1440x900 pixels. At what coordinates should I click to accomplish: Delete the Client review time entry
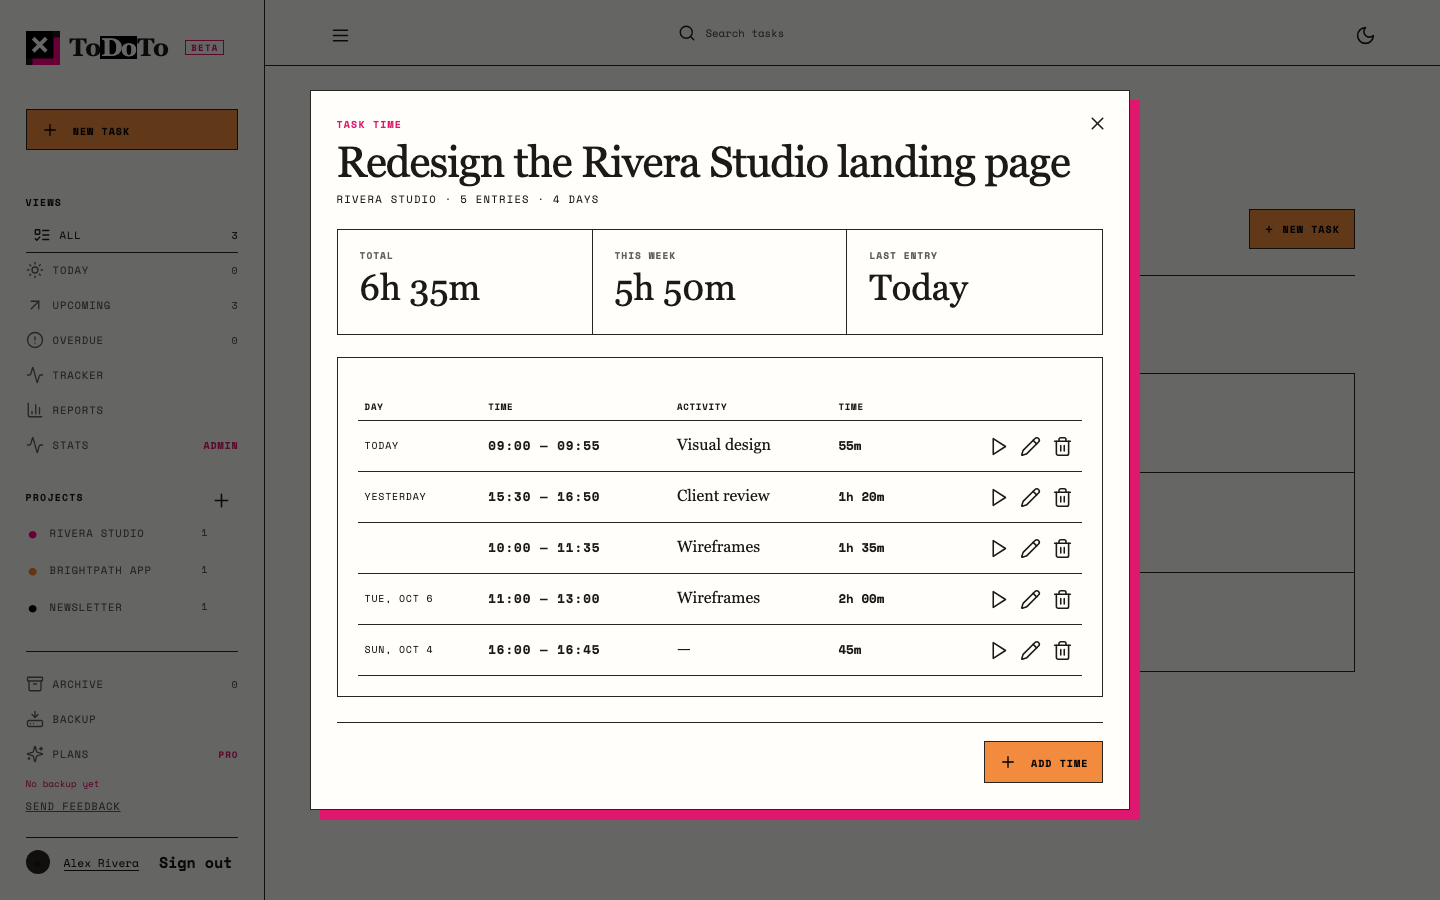[1062, 498]
